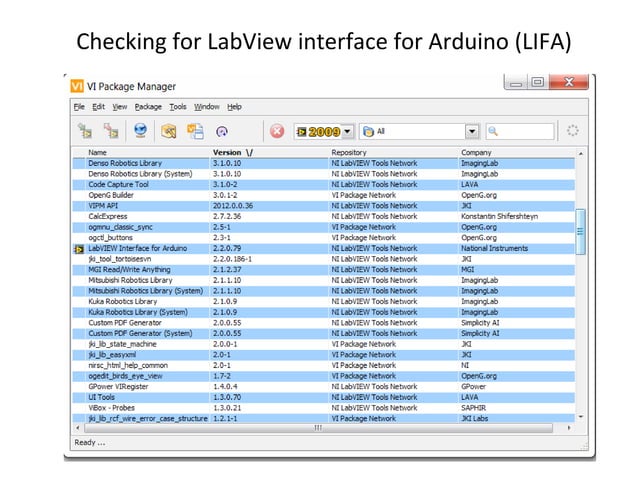Viewport: 638px width, 478px height.
Task: Click the Install Package toolbar icon
Action: click(x=85, y=131)
